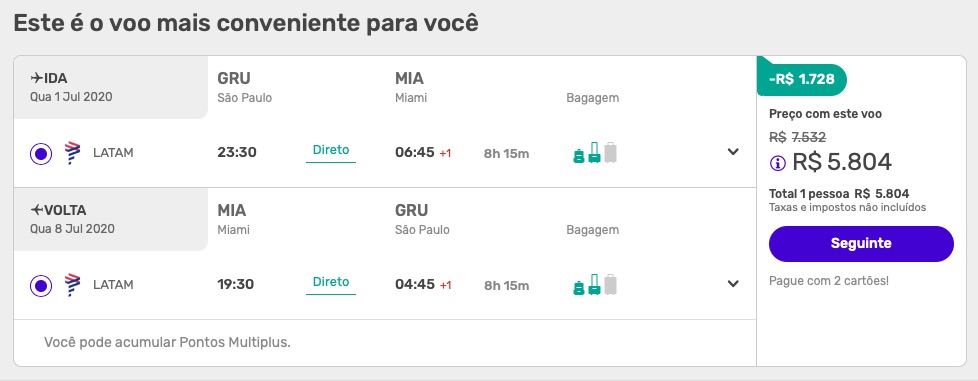Click the Direto label on outbound flight
This screenshot has width=978, height=381.
click(331, 150)
